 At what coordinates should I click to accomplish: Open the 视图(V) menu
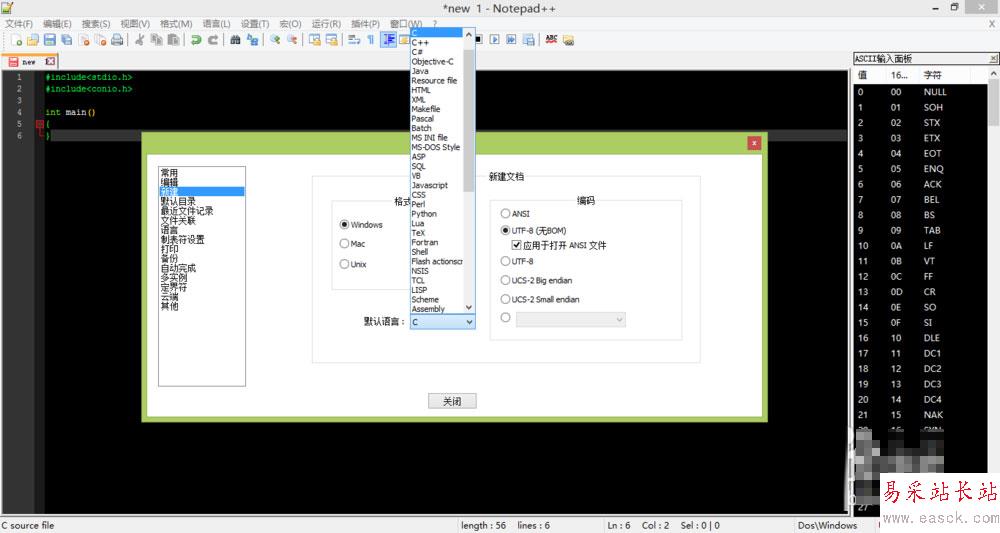click(x=135, y=24)
